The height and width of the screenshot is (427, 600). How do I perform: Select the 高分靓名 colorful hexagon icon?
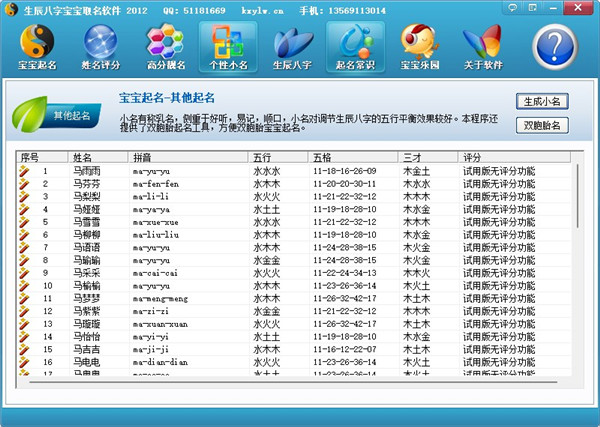coord(164,47)
